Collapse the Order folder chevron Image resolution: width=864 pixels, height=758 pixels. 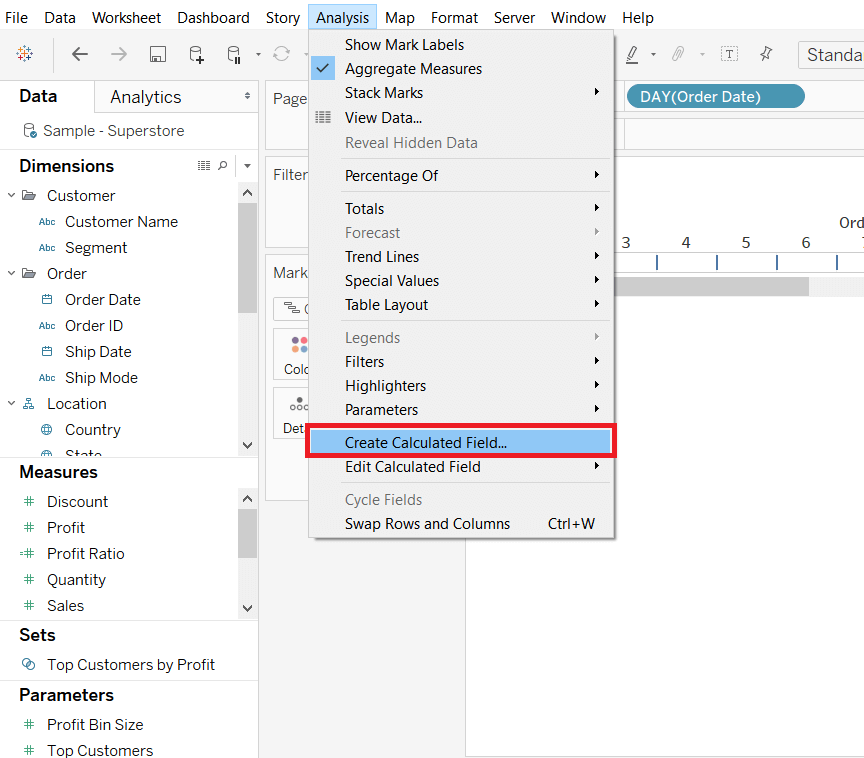(x=11, y=273)
